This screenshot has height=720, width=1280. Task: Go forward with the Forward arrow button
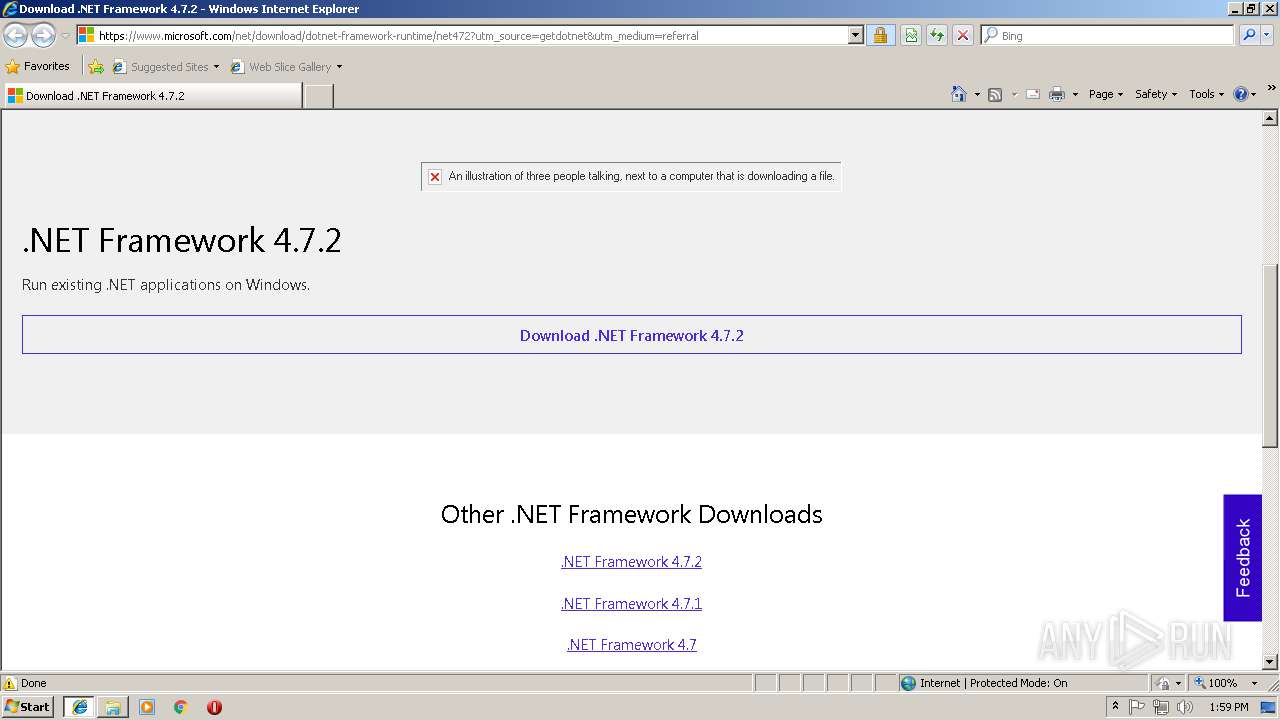click(x=43, y=35)
